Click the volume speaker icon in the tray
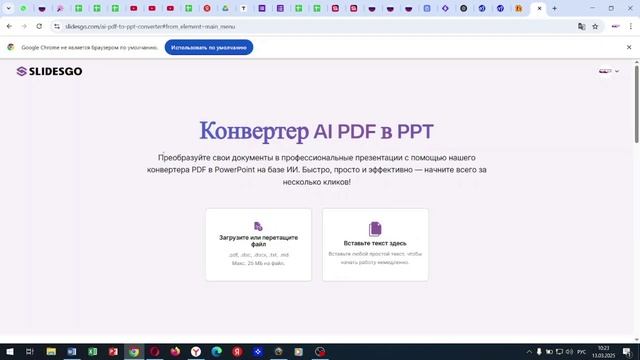Image resolution: width=640 pixels, height=360 pixels. coord(569,351)
